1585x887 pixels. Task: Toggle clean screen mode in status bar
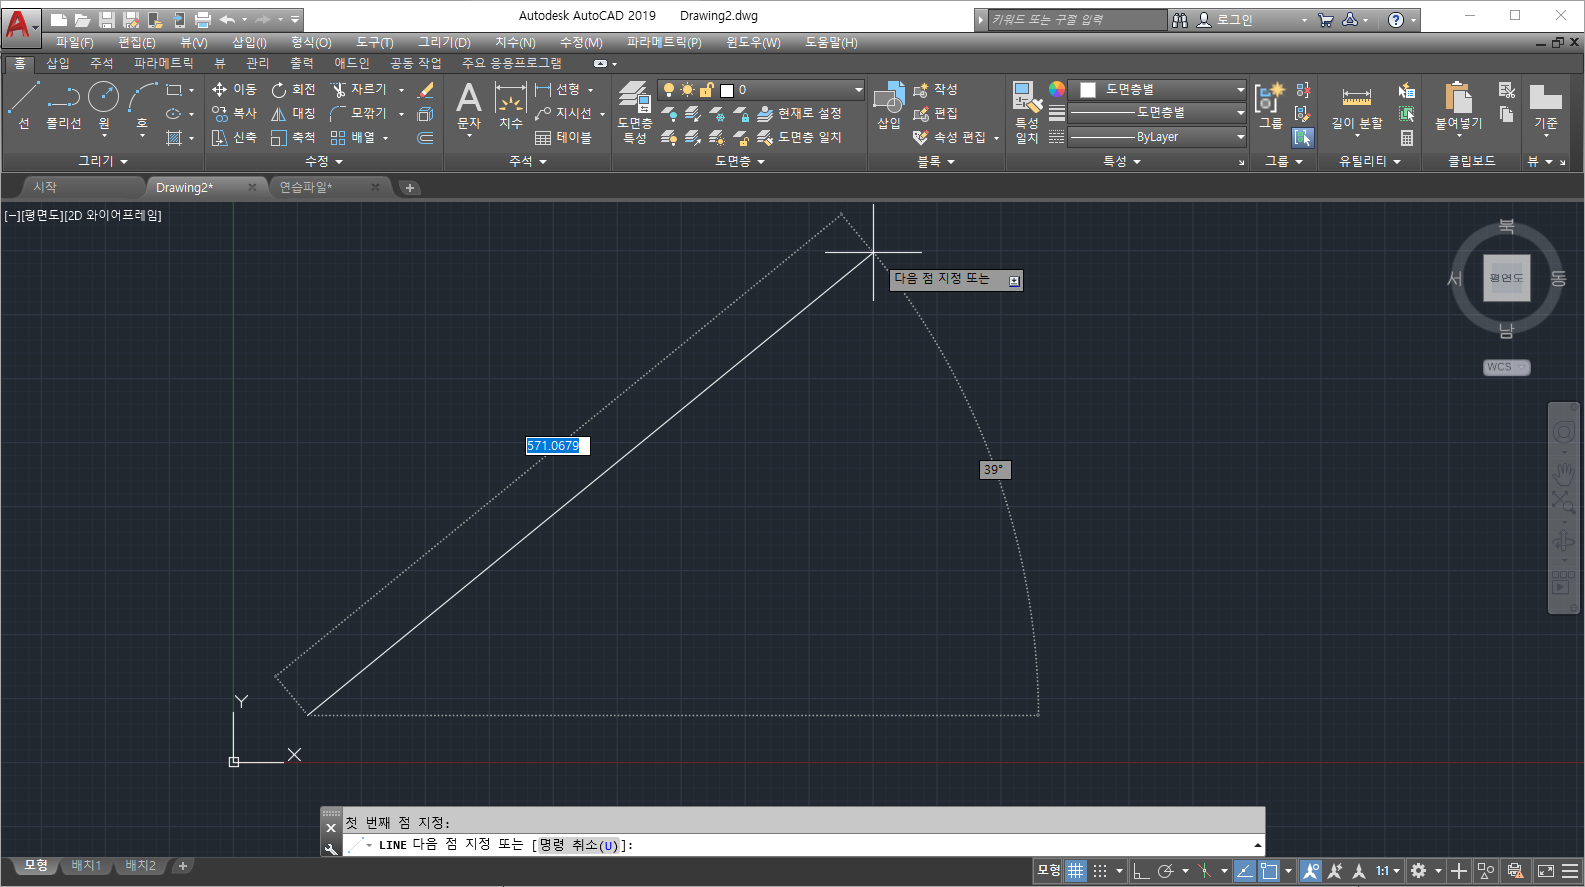1546,871
